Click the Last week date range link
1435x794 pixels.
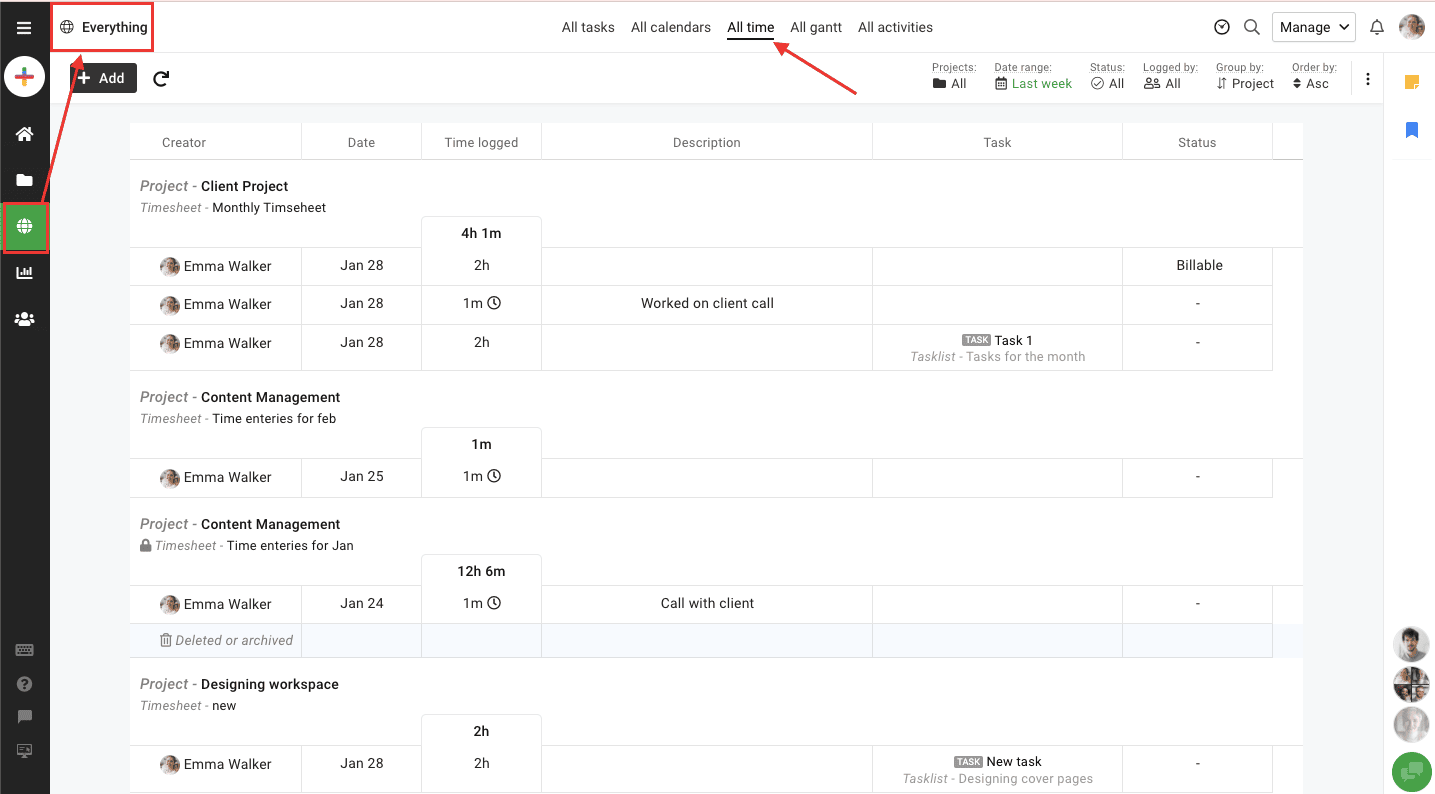point(1041,84)
